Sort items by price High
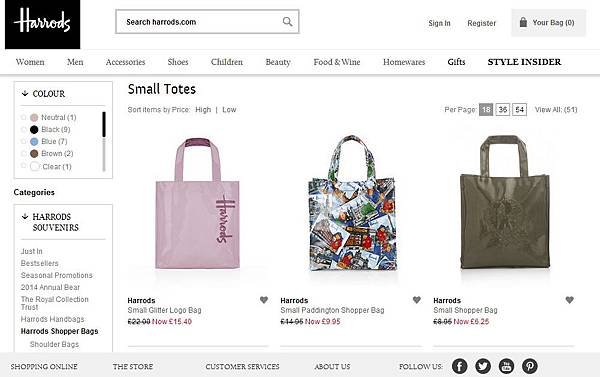 pos(203,110)
